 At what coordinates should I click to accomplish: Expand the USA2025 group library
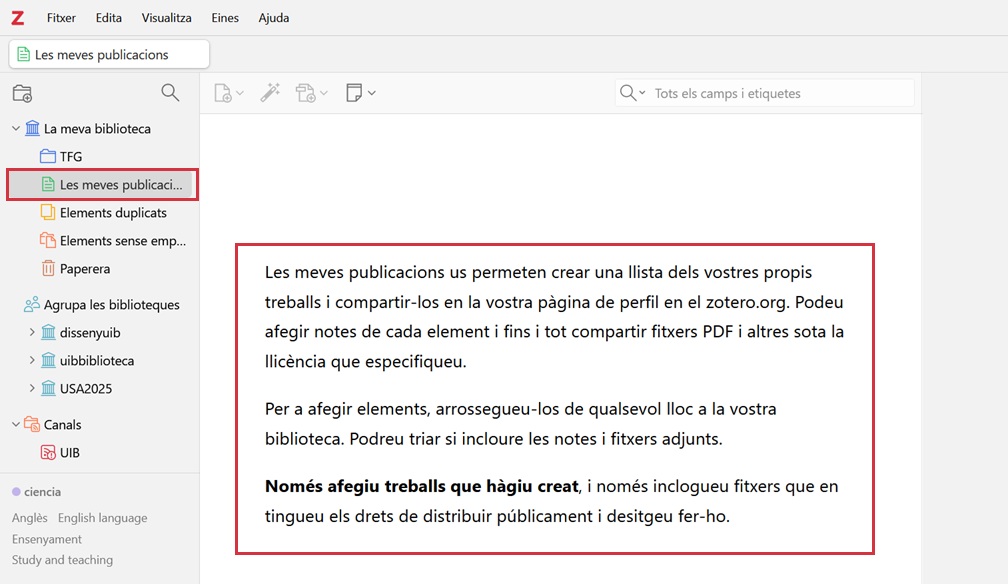click(x=32, y=388)
